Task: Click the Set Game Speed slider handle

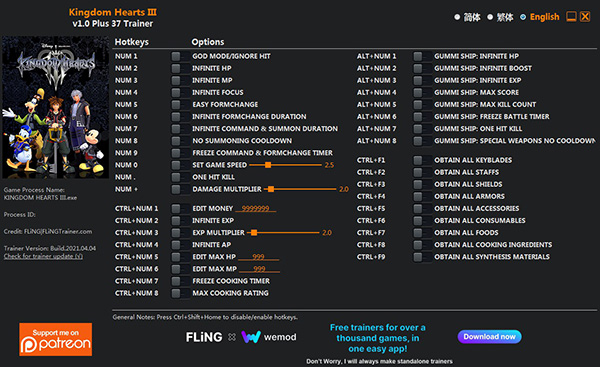Action: click(x=268, y=165)
